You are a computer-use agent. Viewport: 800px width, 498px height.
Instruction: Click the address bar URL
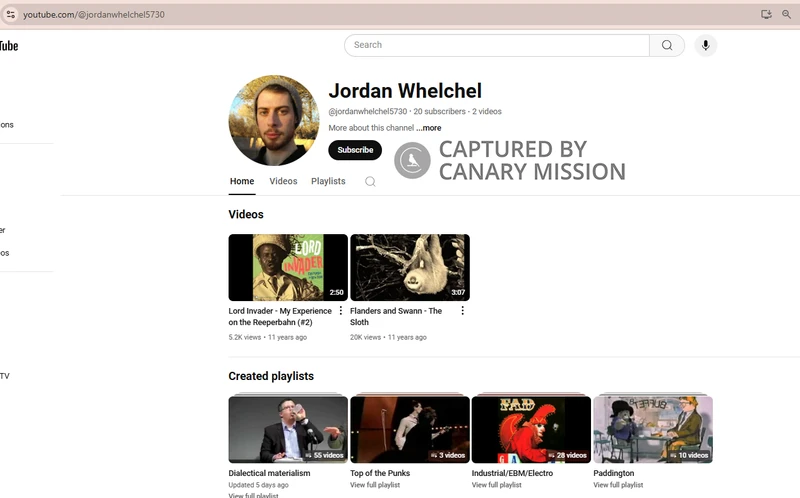coord(94,14)
